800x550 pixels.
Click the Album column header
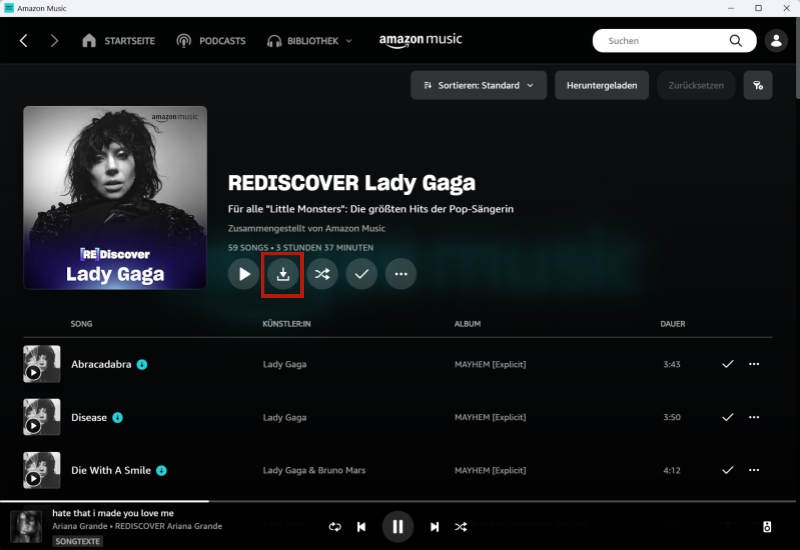pyautogui.click(x=468, y=324)
